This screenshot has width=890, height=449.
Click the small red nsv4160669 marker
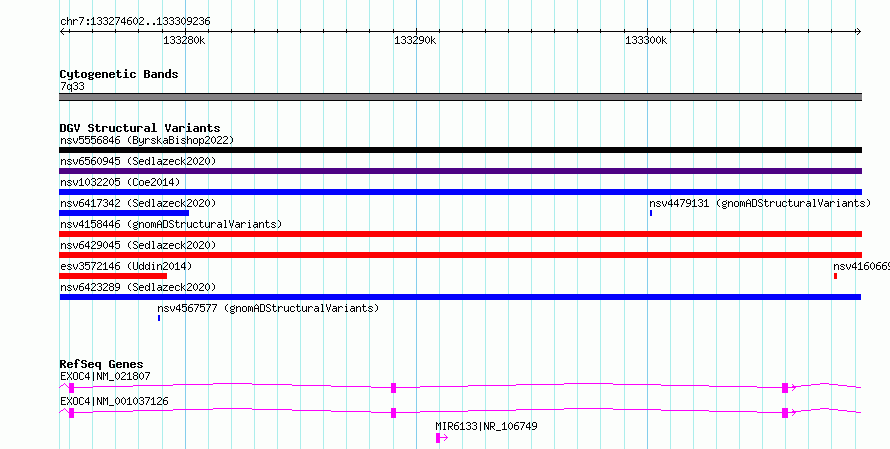[836, 276]
